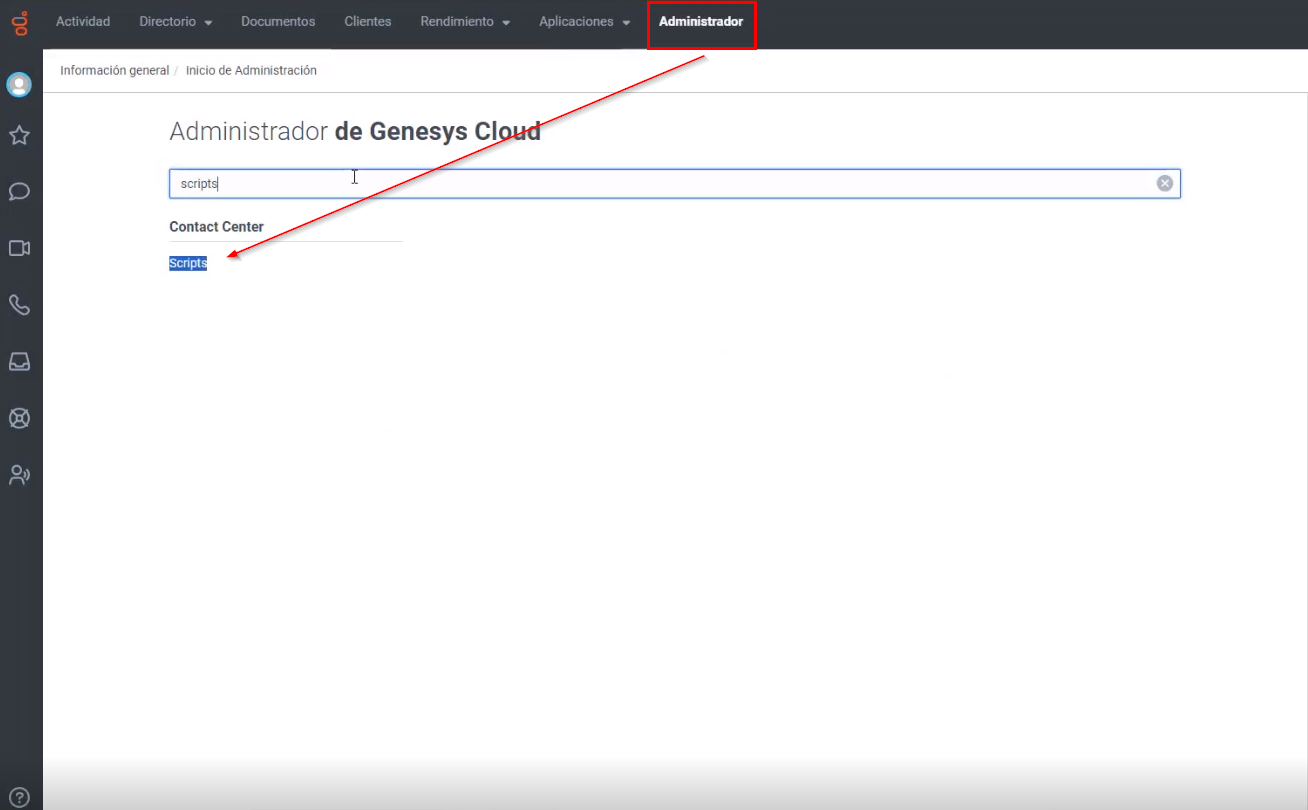Select the Administrador menu item

click(x=701, y=21)
